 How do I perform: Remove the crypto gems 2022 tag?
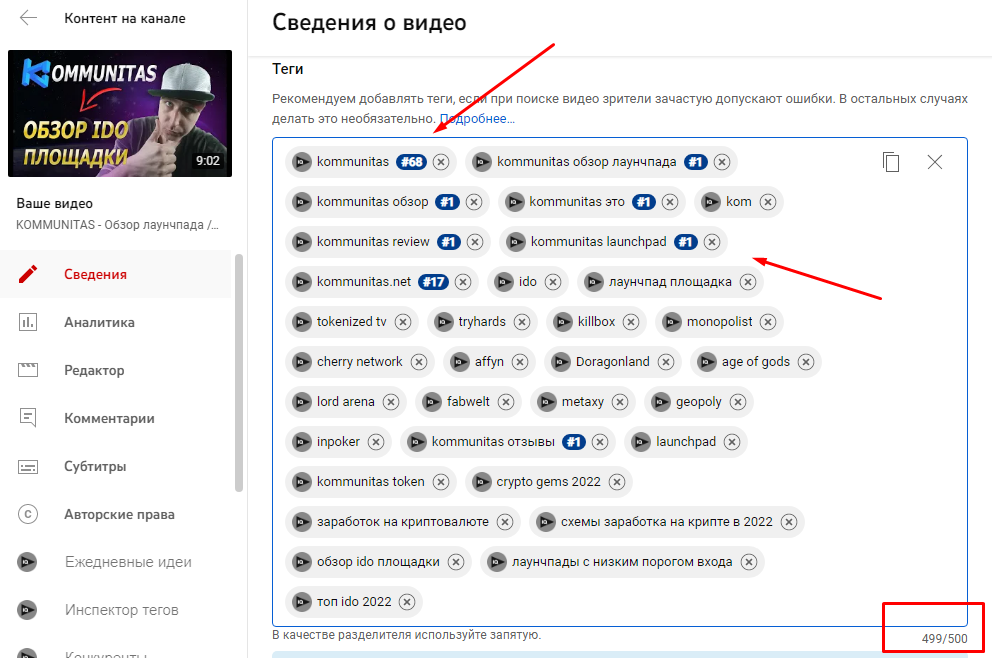click(x=617, y=482)
